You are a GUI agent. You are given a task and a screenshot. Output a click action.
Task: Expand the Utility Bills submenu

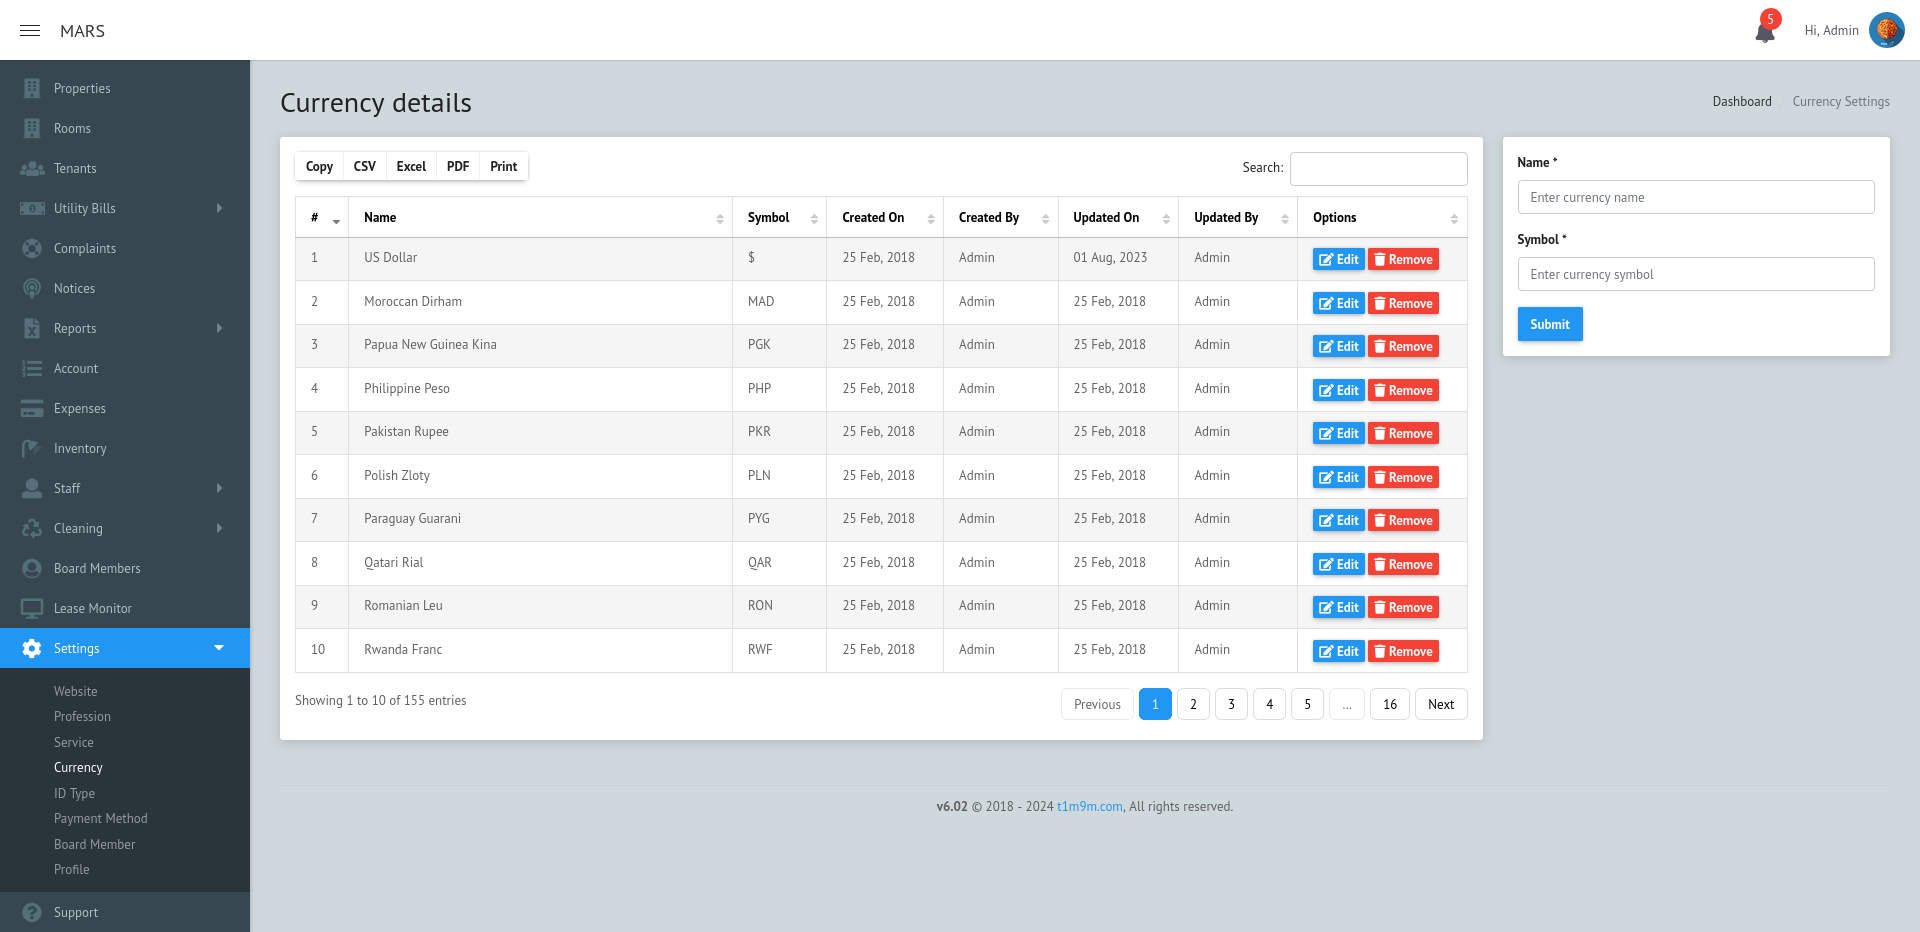[x=125, y=208]
